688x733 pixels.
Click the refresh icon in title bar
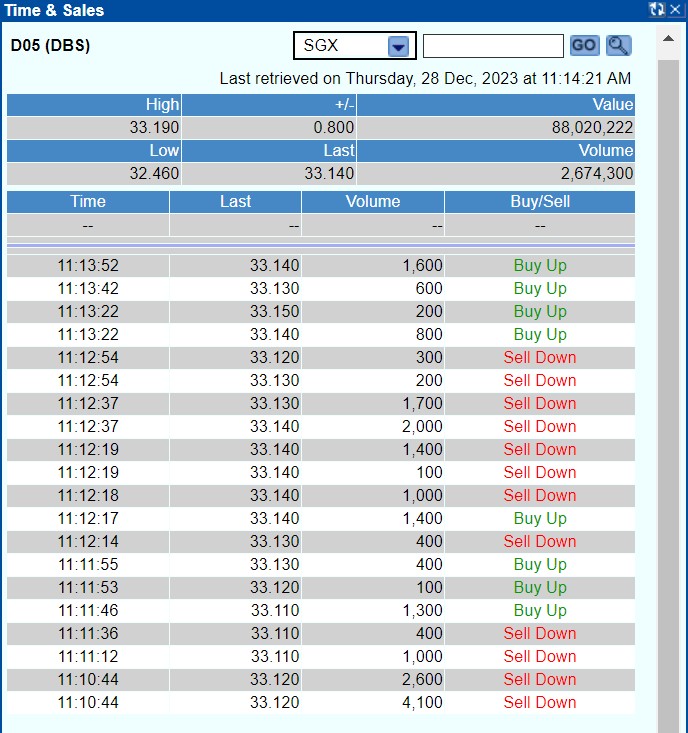pyautogui.click(x=657, y=9)
